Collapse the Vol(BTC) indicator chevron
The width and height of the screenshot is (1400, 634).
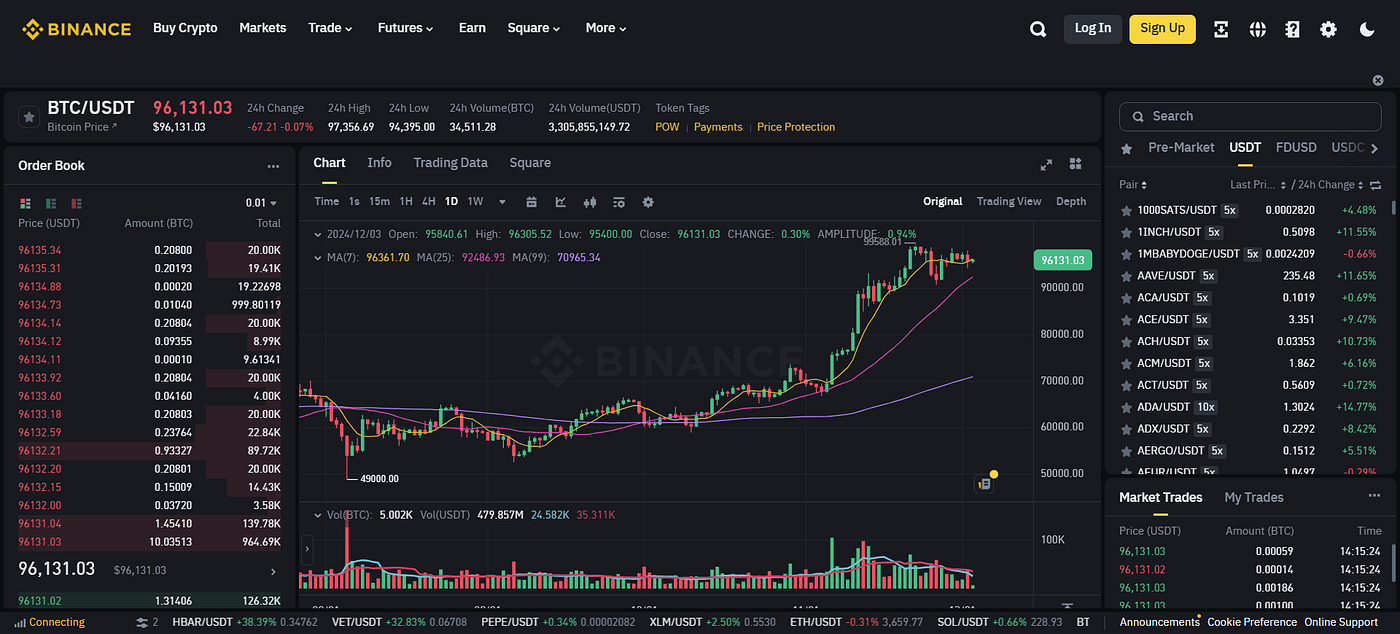[x=318, y=515]
